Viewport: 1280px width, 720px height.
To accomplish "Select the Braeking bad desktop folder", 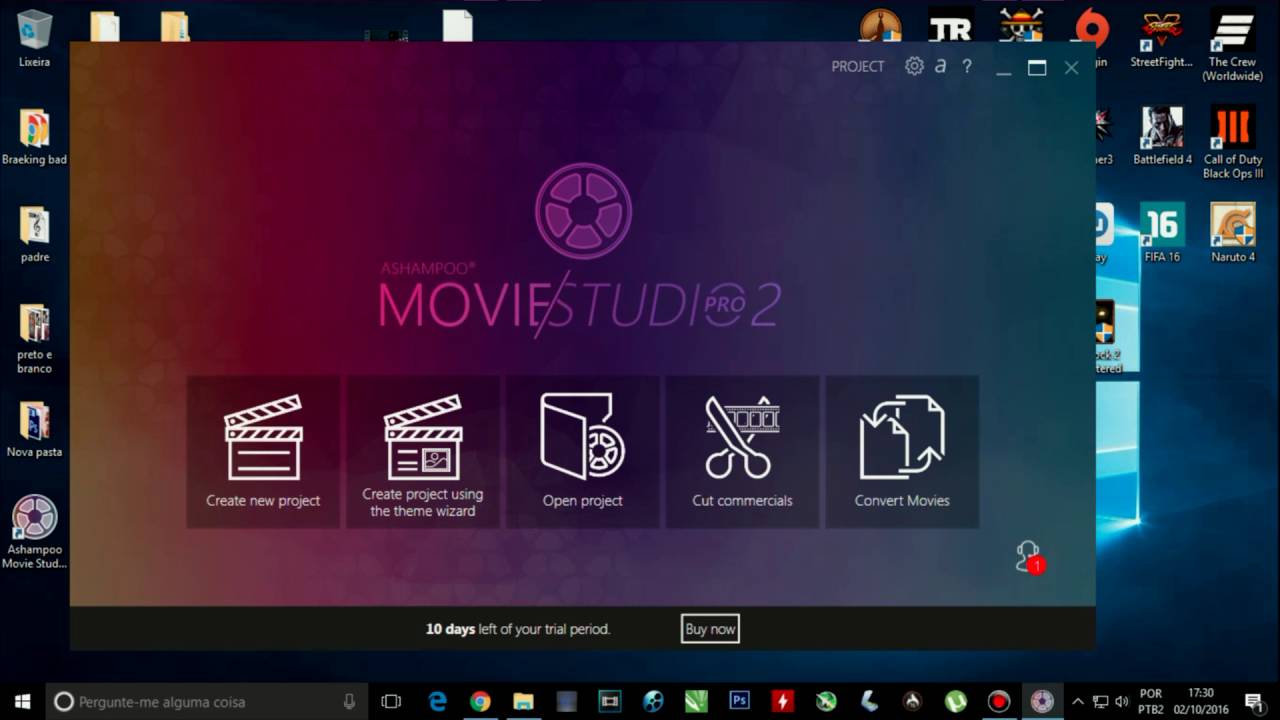I will (34, 137).
